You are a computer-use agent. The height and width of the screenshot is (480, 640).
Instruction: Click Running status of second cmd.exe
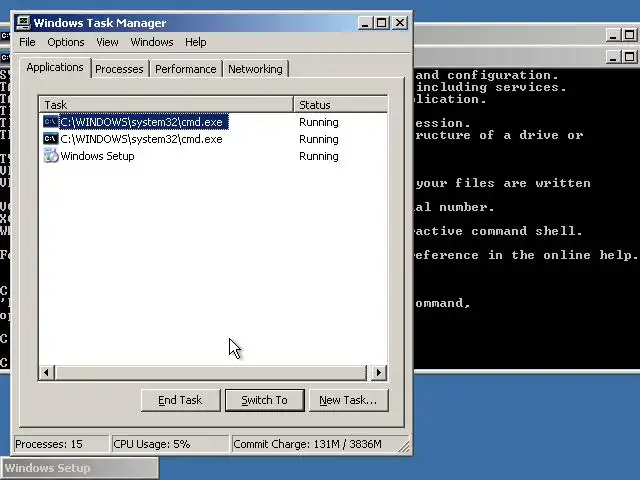pyautogui.click(x=319, y=139)
